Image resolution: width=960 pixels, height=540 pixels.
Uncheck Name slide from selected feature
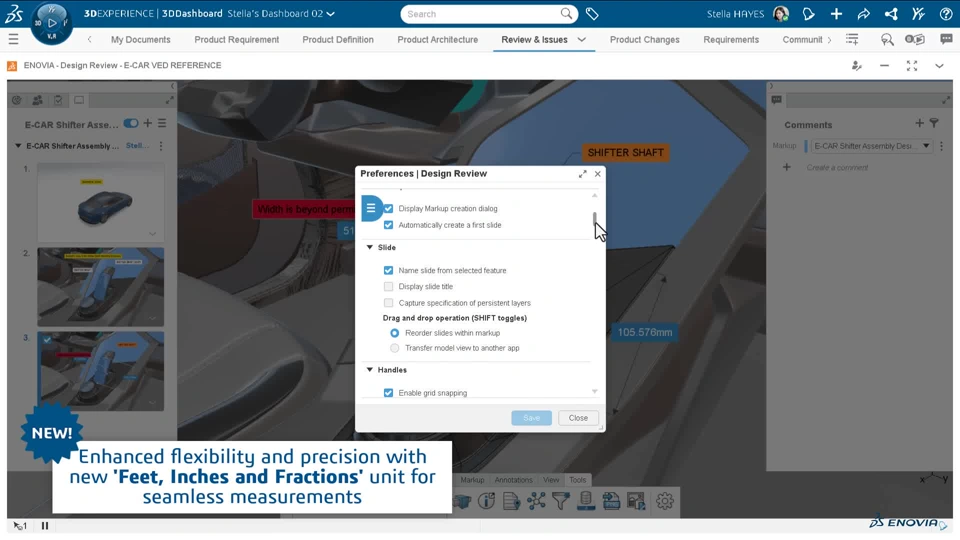tap(388, 270)
